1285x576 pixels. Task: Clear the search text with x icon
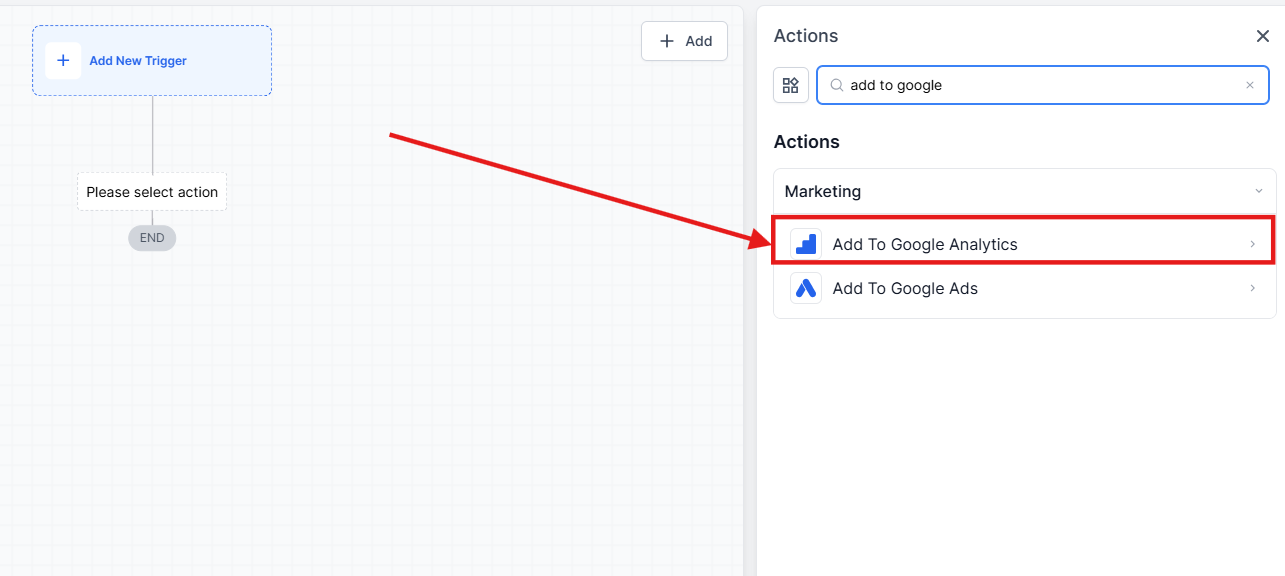pos(1249,85)
